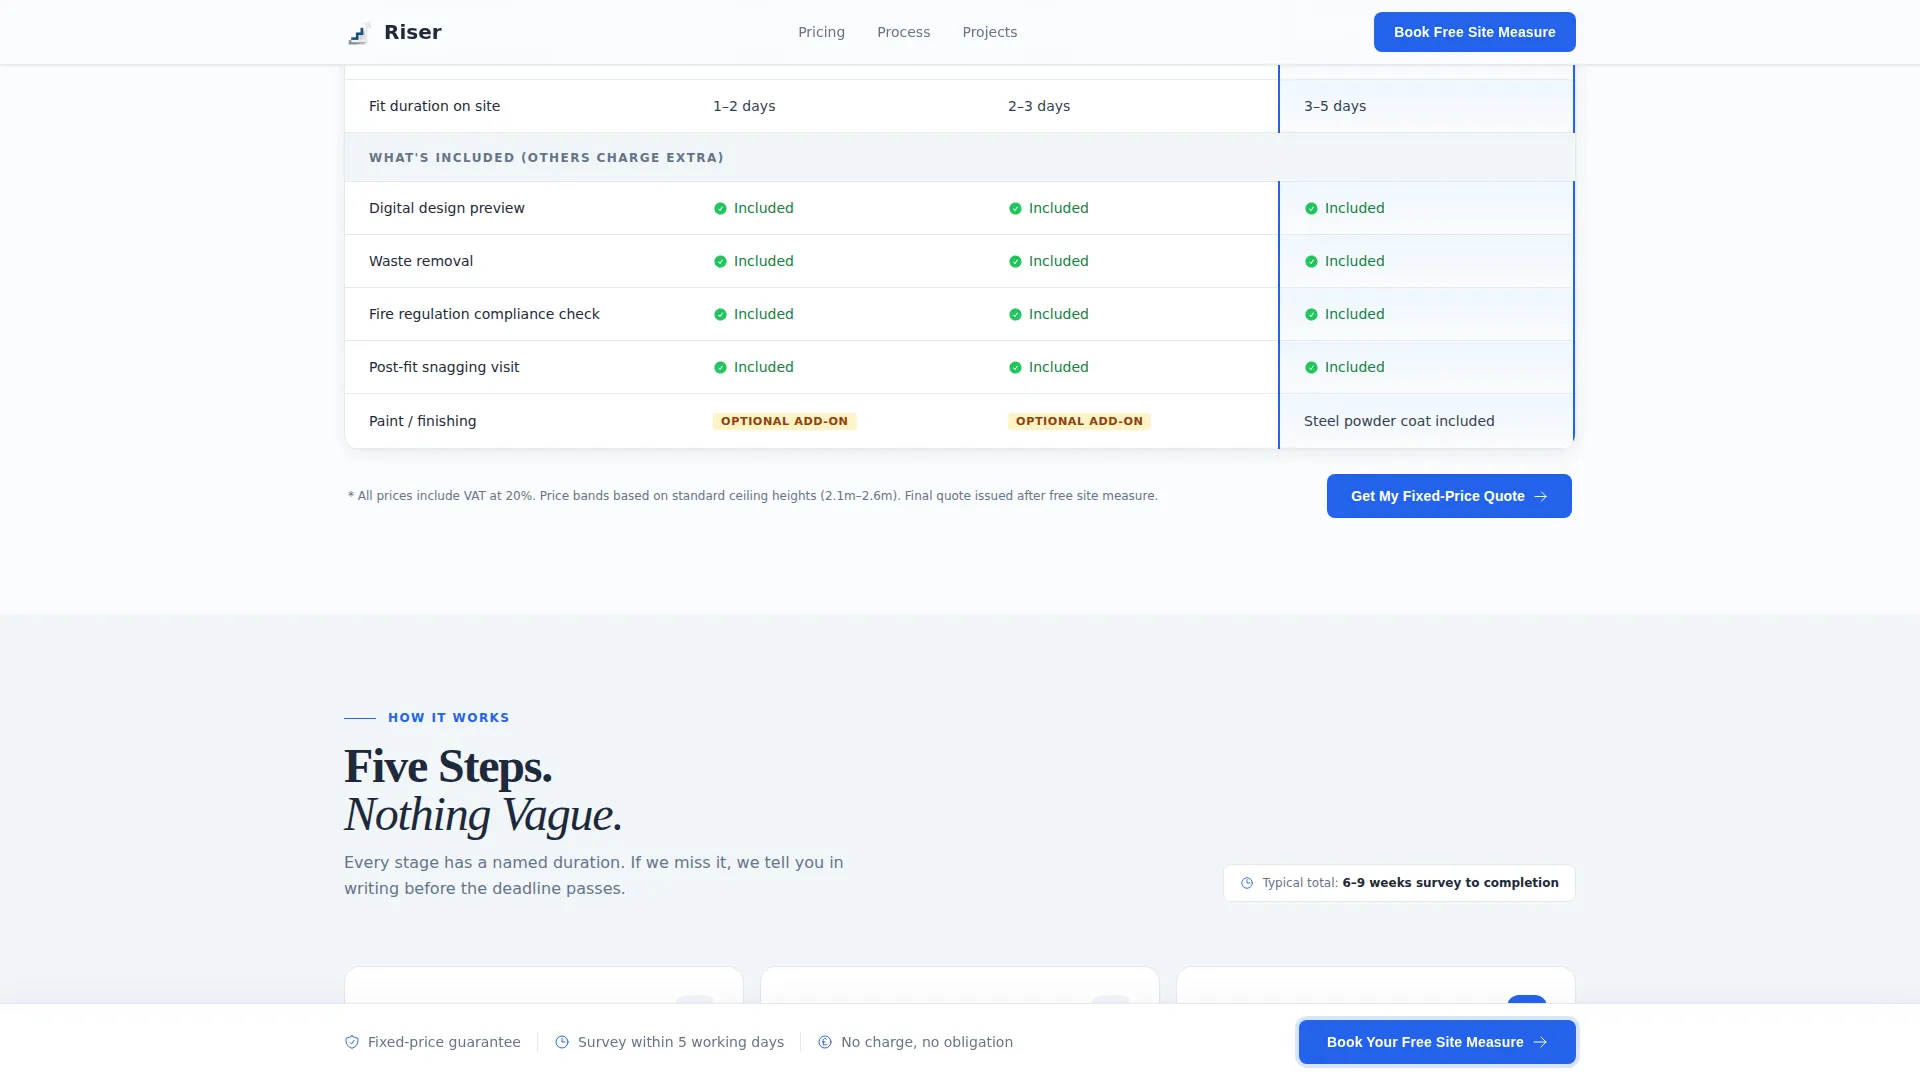The height and width of the screenshot is (1080, 1920).
Task: Click the '1–2 days' cell
Action: (744, 106)
